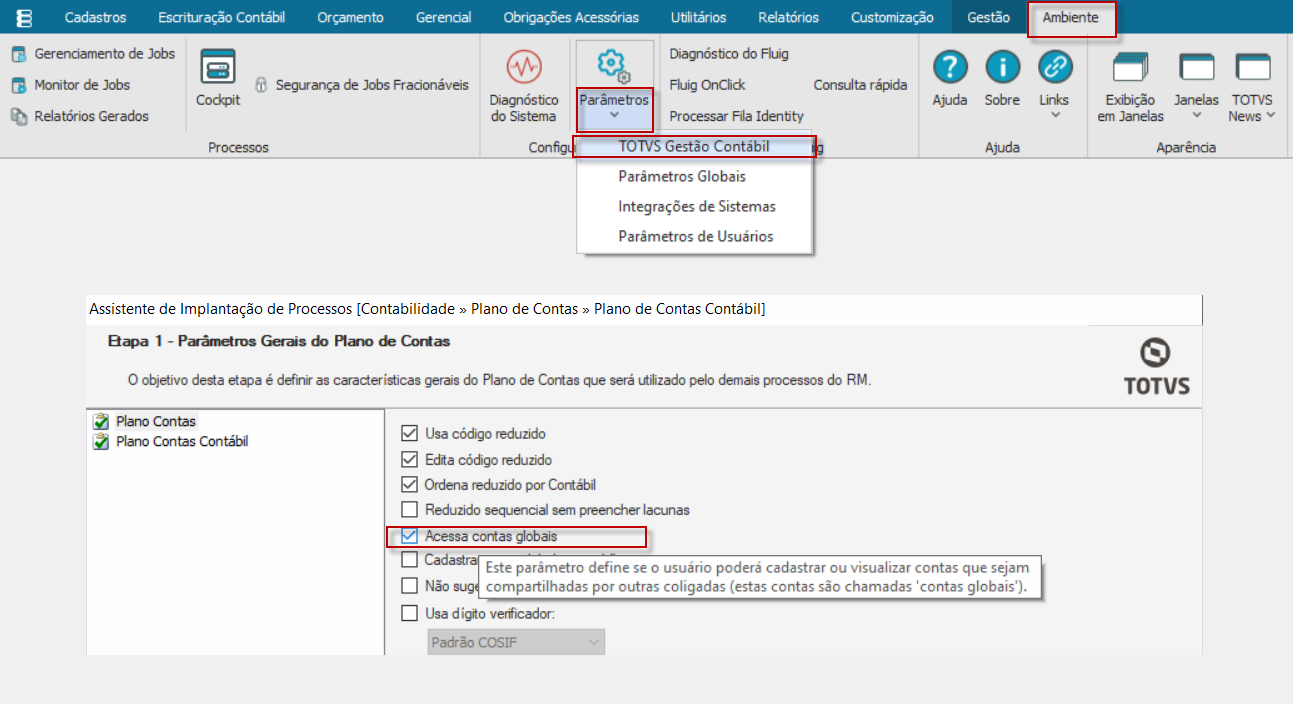Click the TOTVS logo in the wizard

[x=1157, y=366]
